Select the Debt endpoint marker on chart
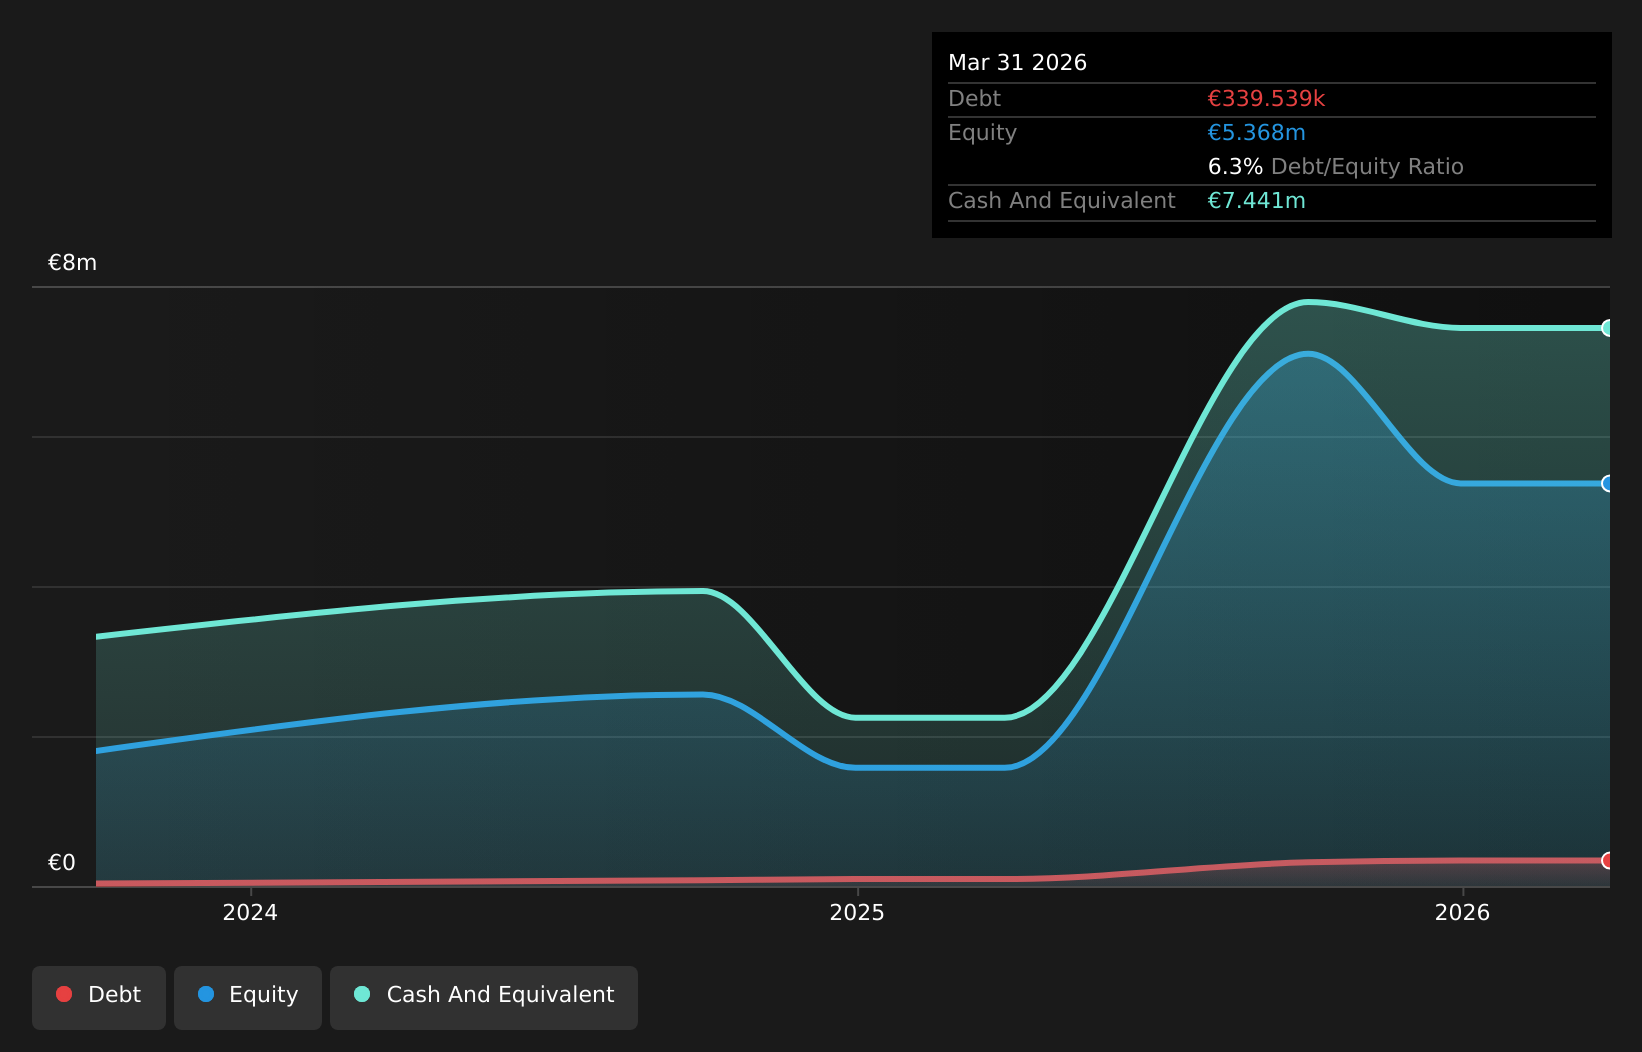The height and width of the screenshot is (1052, 1642). [1608, 861]
